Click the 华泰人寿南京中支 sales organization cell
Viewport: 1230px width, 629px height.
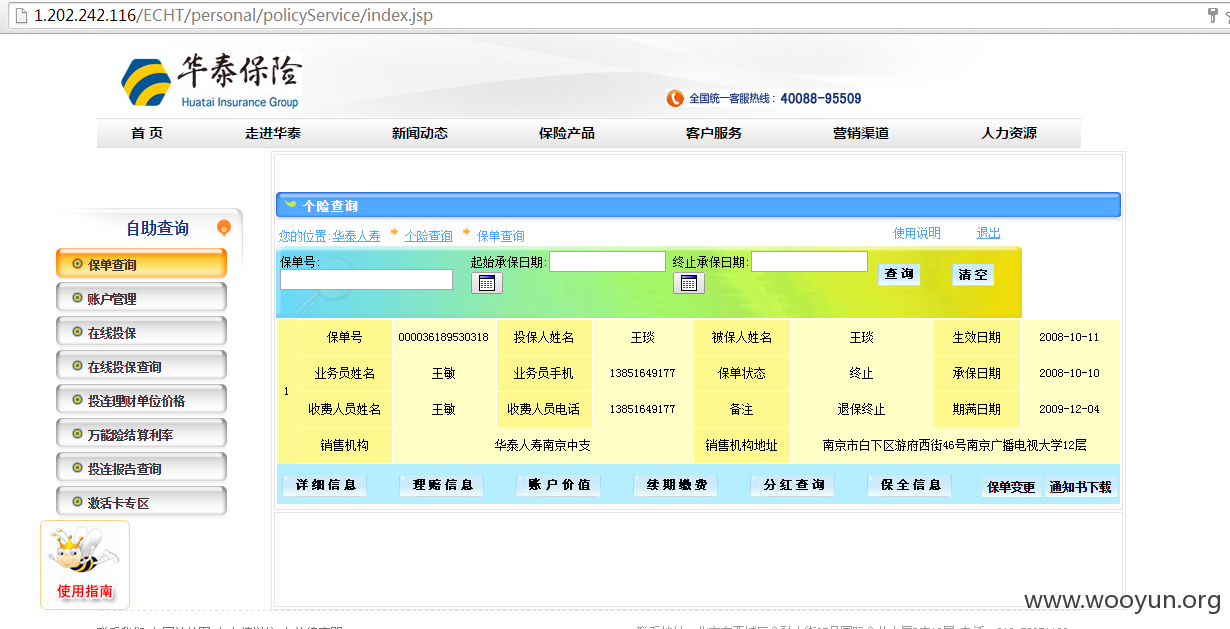(x=543, y=445)
